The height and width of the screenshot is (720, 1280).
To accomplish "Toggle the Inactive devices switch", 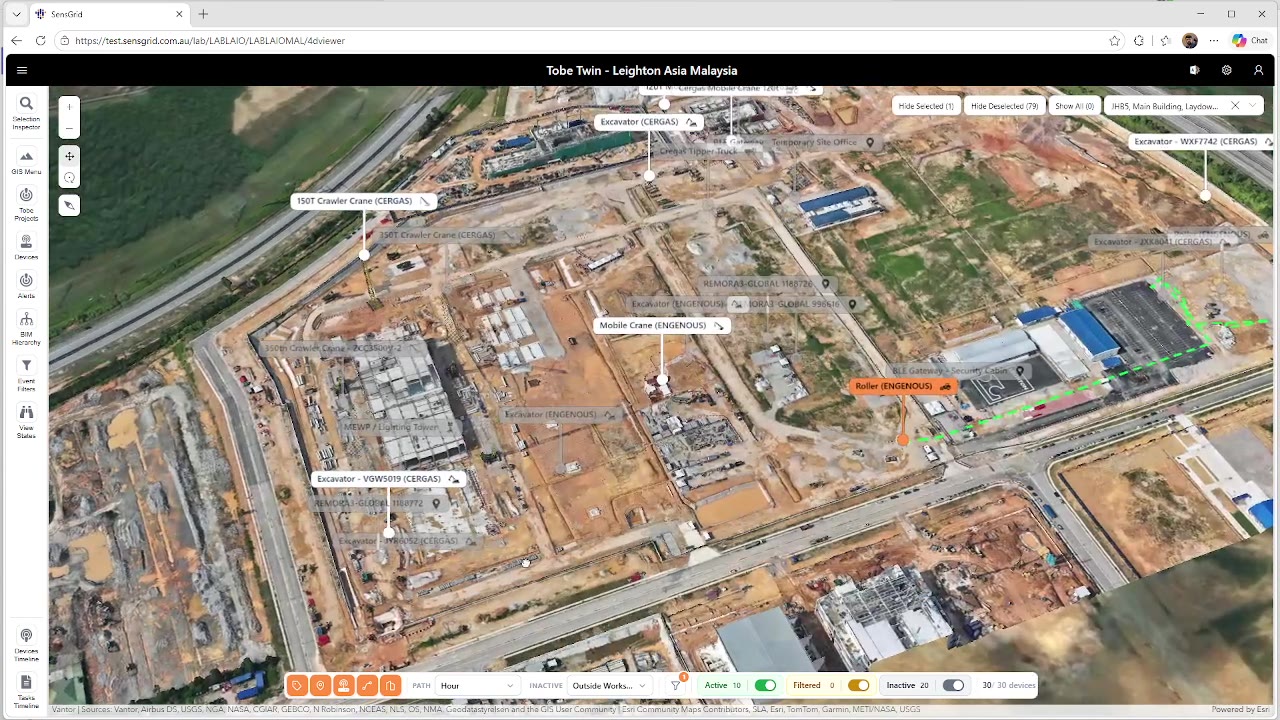I will click(x=953, y=685).
